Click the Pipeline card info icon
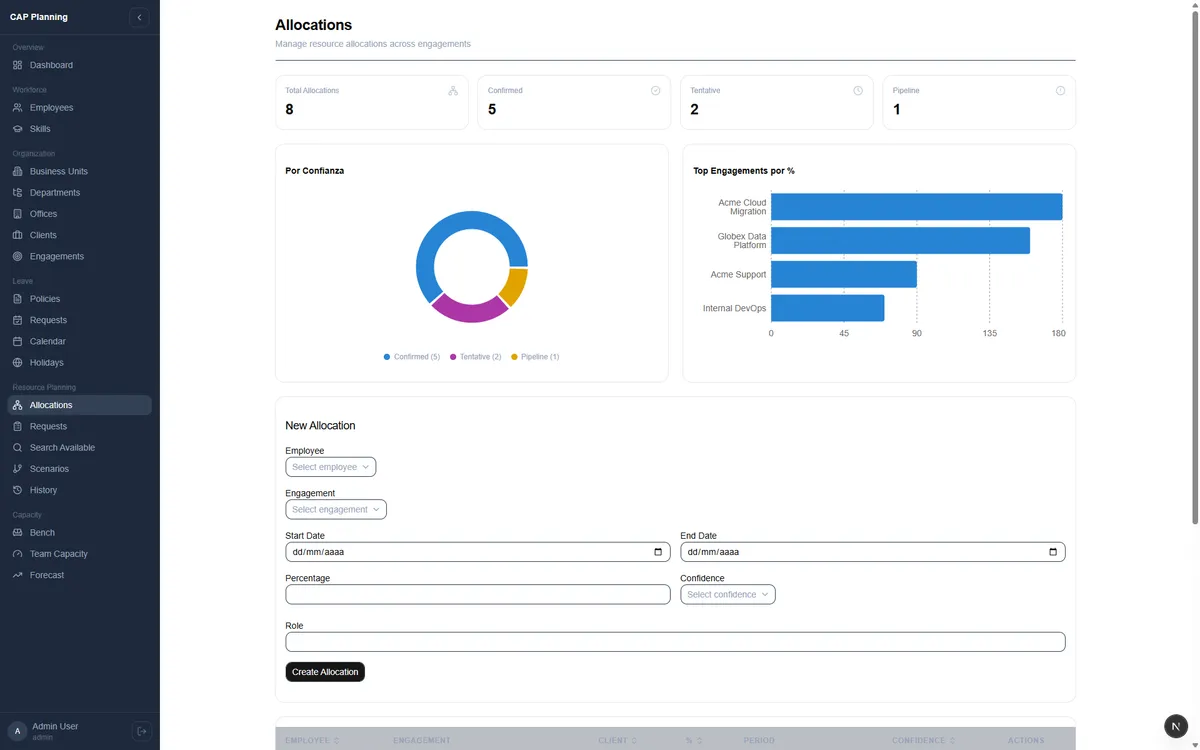 tap(1060, 91)
